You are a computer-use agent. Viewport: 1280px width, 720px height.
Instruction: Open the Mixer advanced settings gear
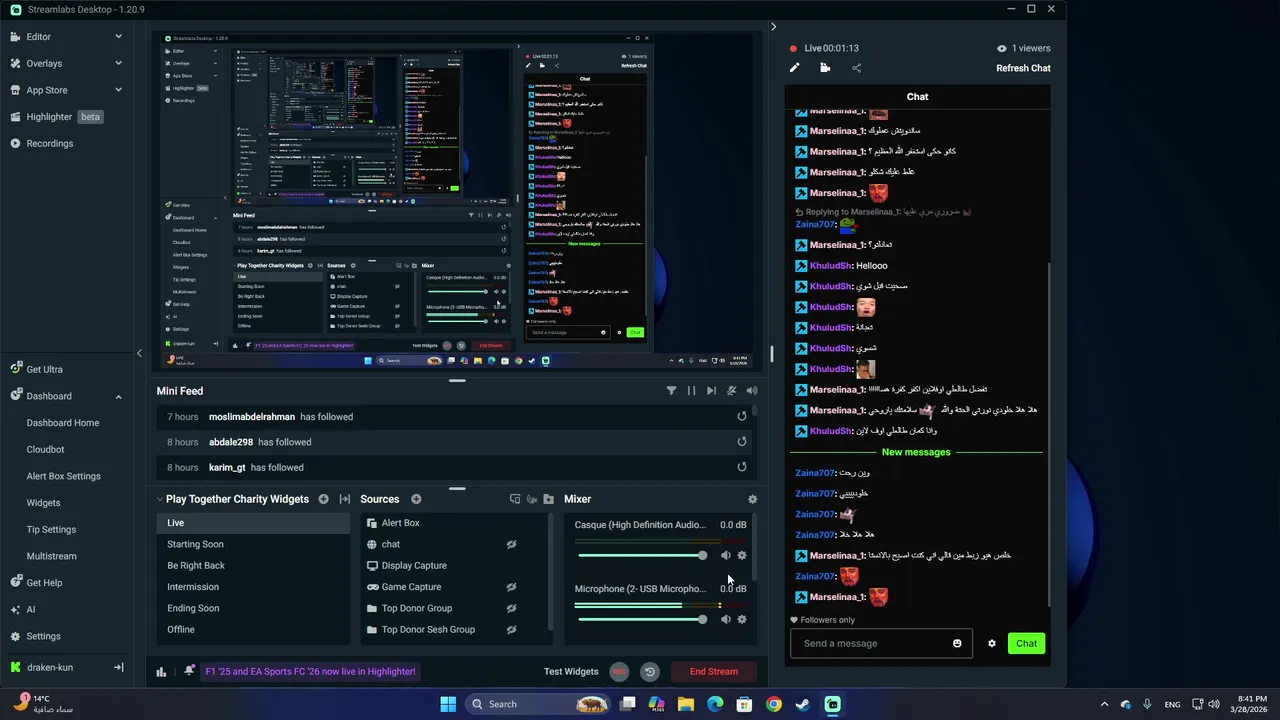752,499
